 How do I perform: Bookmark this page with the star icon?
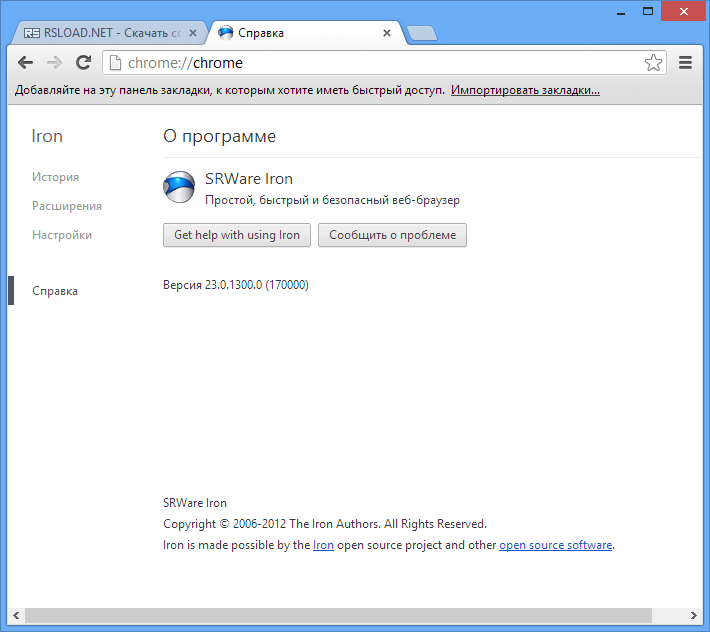click(x=653, y=62)
